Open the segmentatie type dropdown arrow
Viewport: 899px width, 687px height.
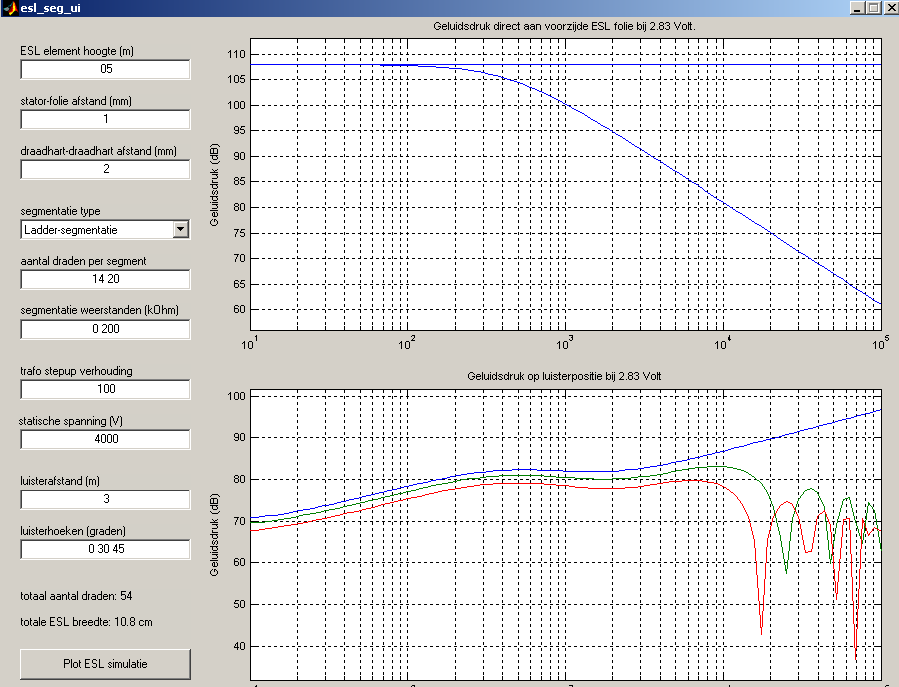(181, 229)
